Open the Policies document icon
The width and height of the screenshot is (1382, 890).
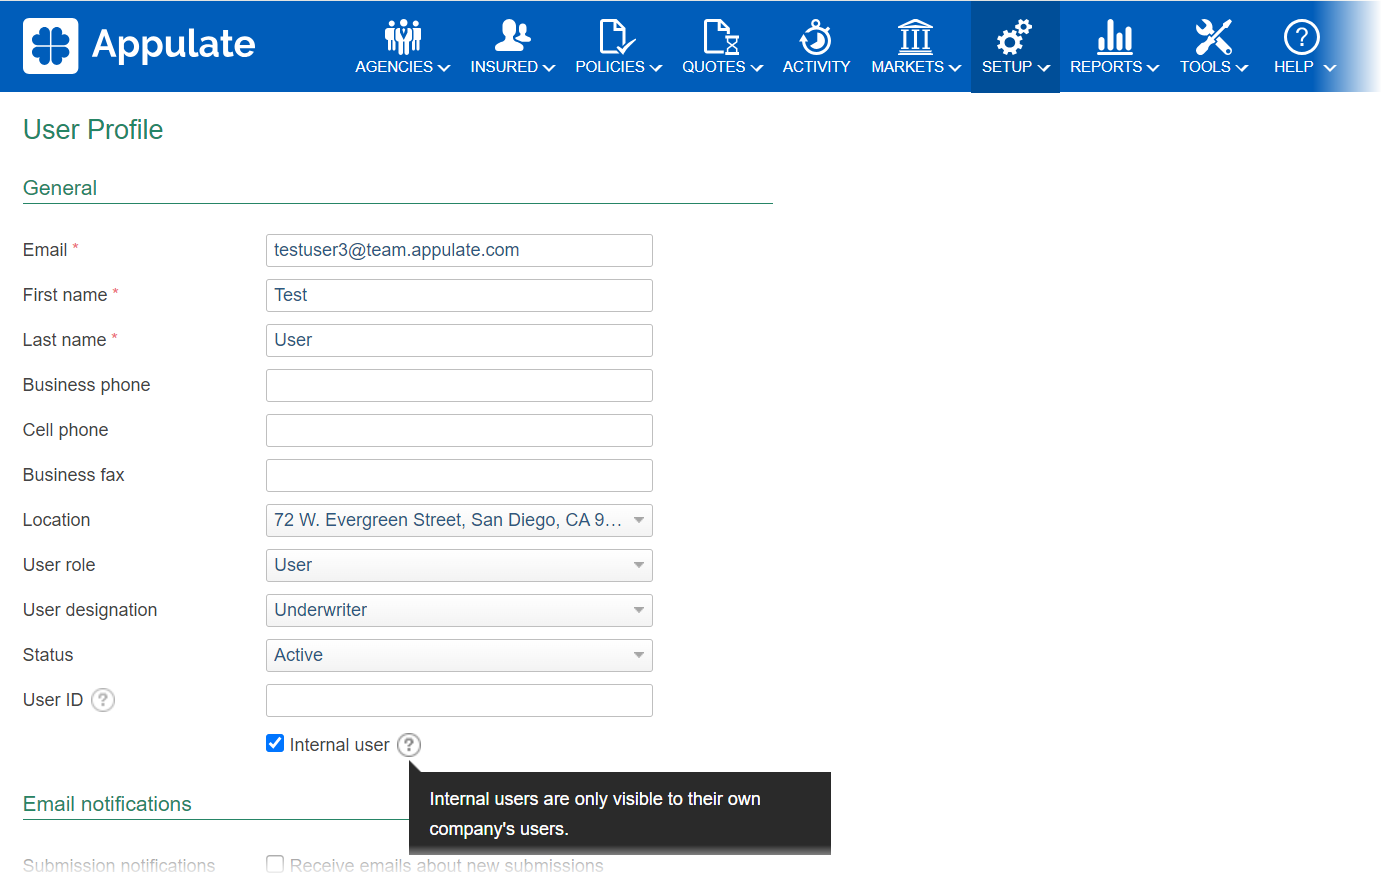click(617, 37)
